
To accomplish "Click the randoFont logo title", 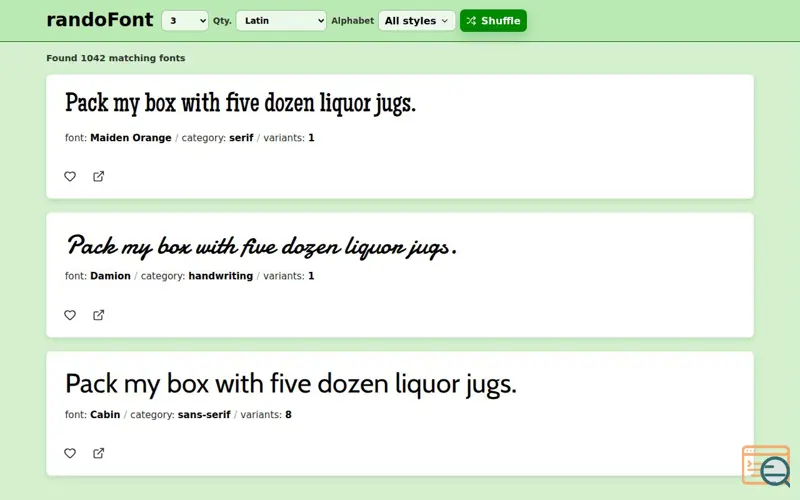I will tap(99, 20).
